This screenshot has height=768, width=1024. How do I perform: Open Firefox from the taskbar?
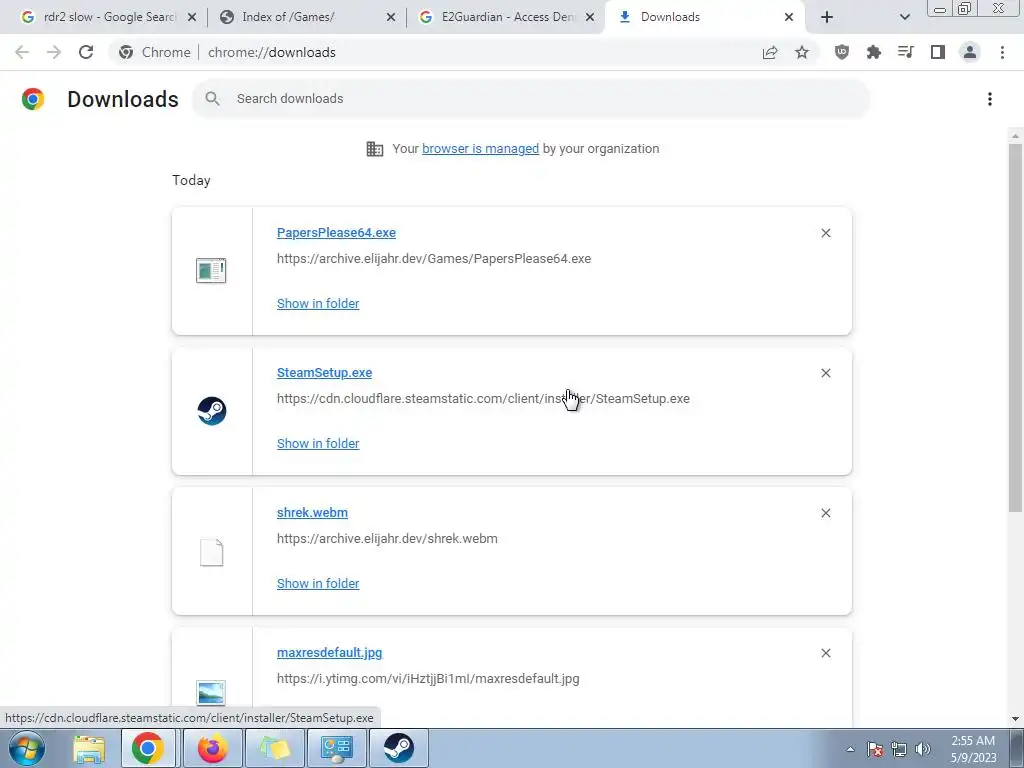pyautogui.click(x=212, y=748)
